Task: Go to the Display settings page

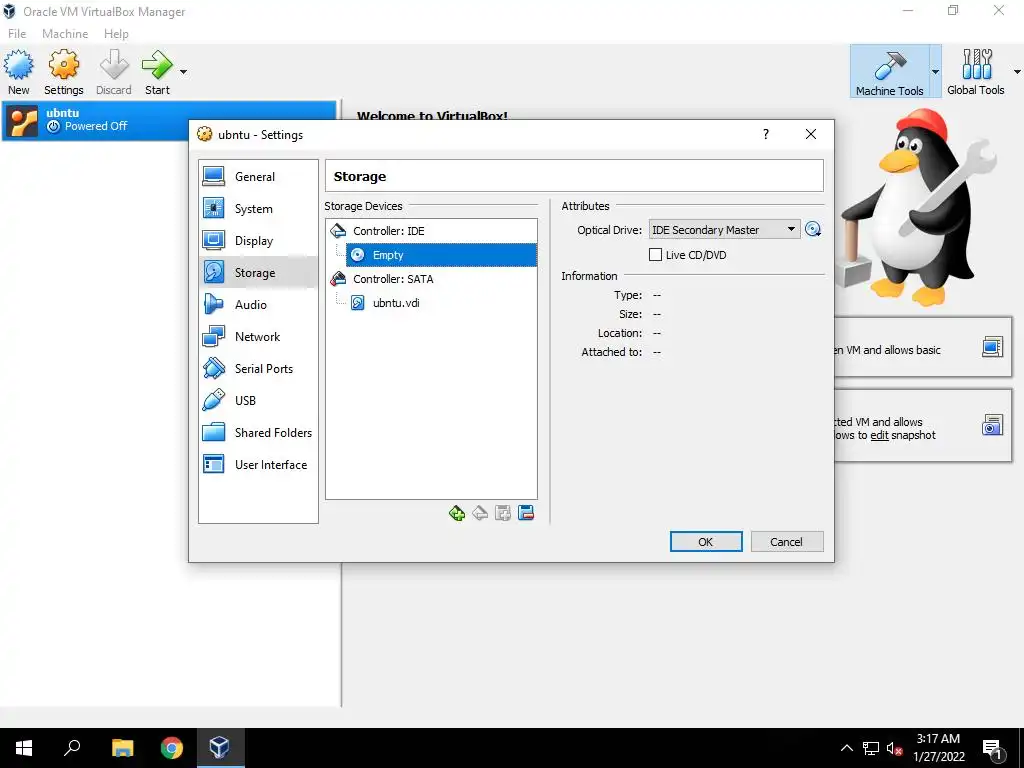Action: pos(258,240)
